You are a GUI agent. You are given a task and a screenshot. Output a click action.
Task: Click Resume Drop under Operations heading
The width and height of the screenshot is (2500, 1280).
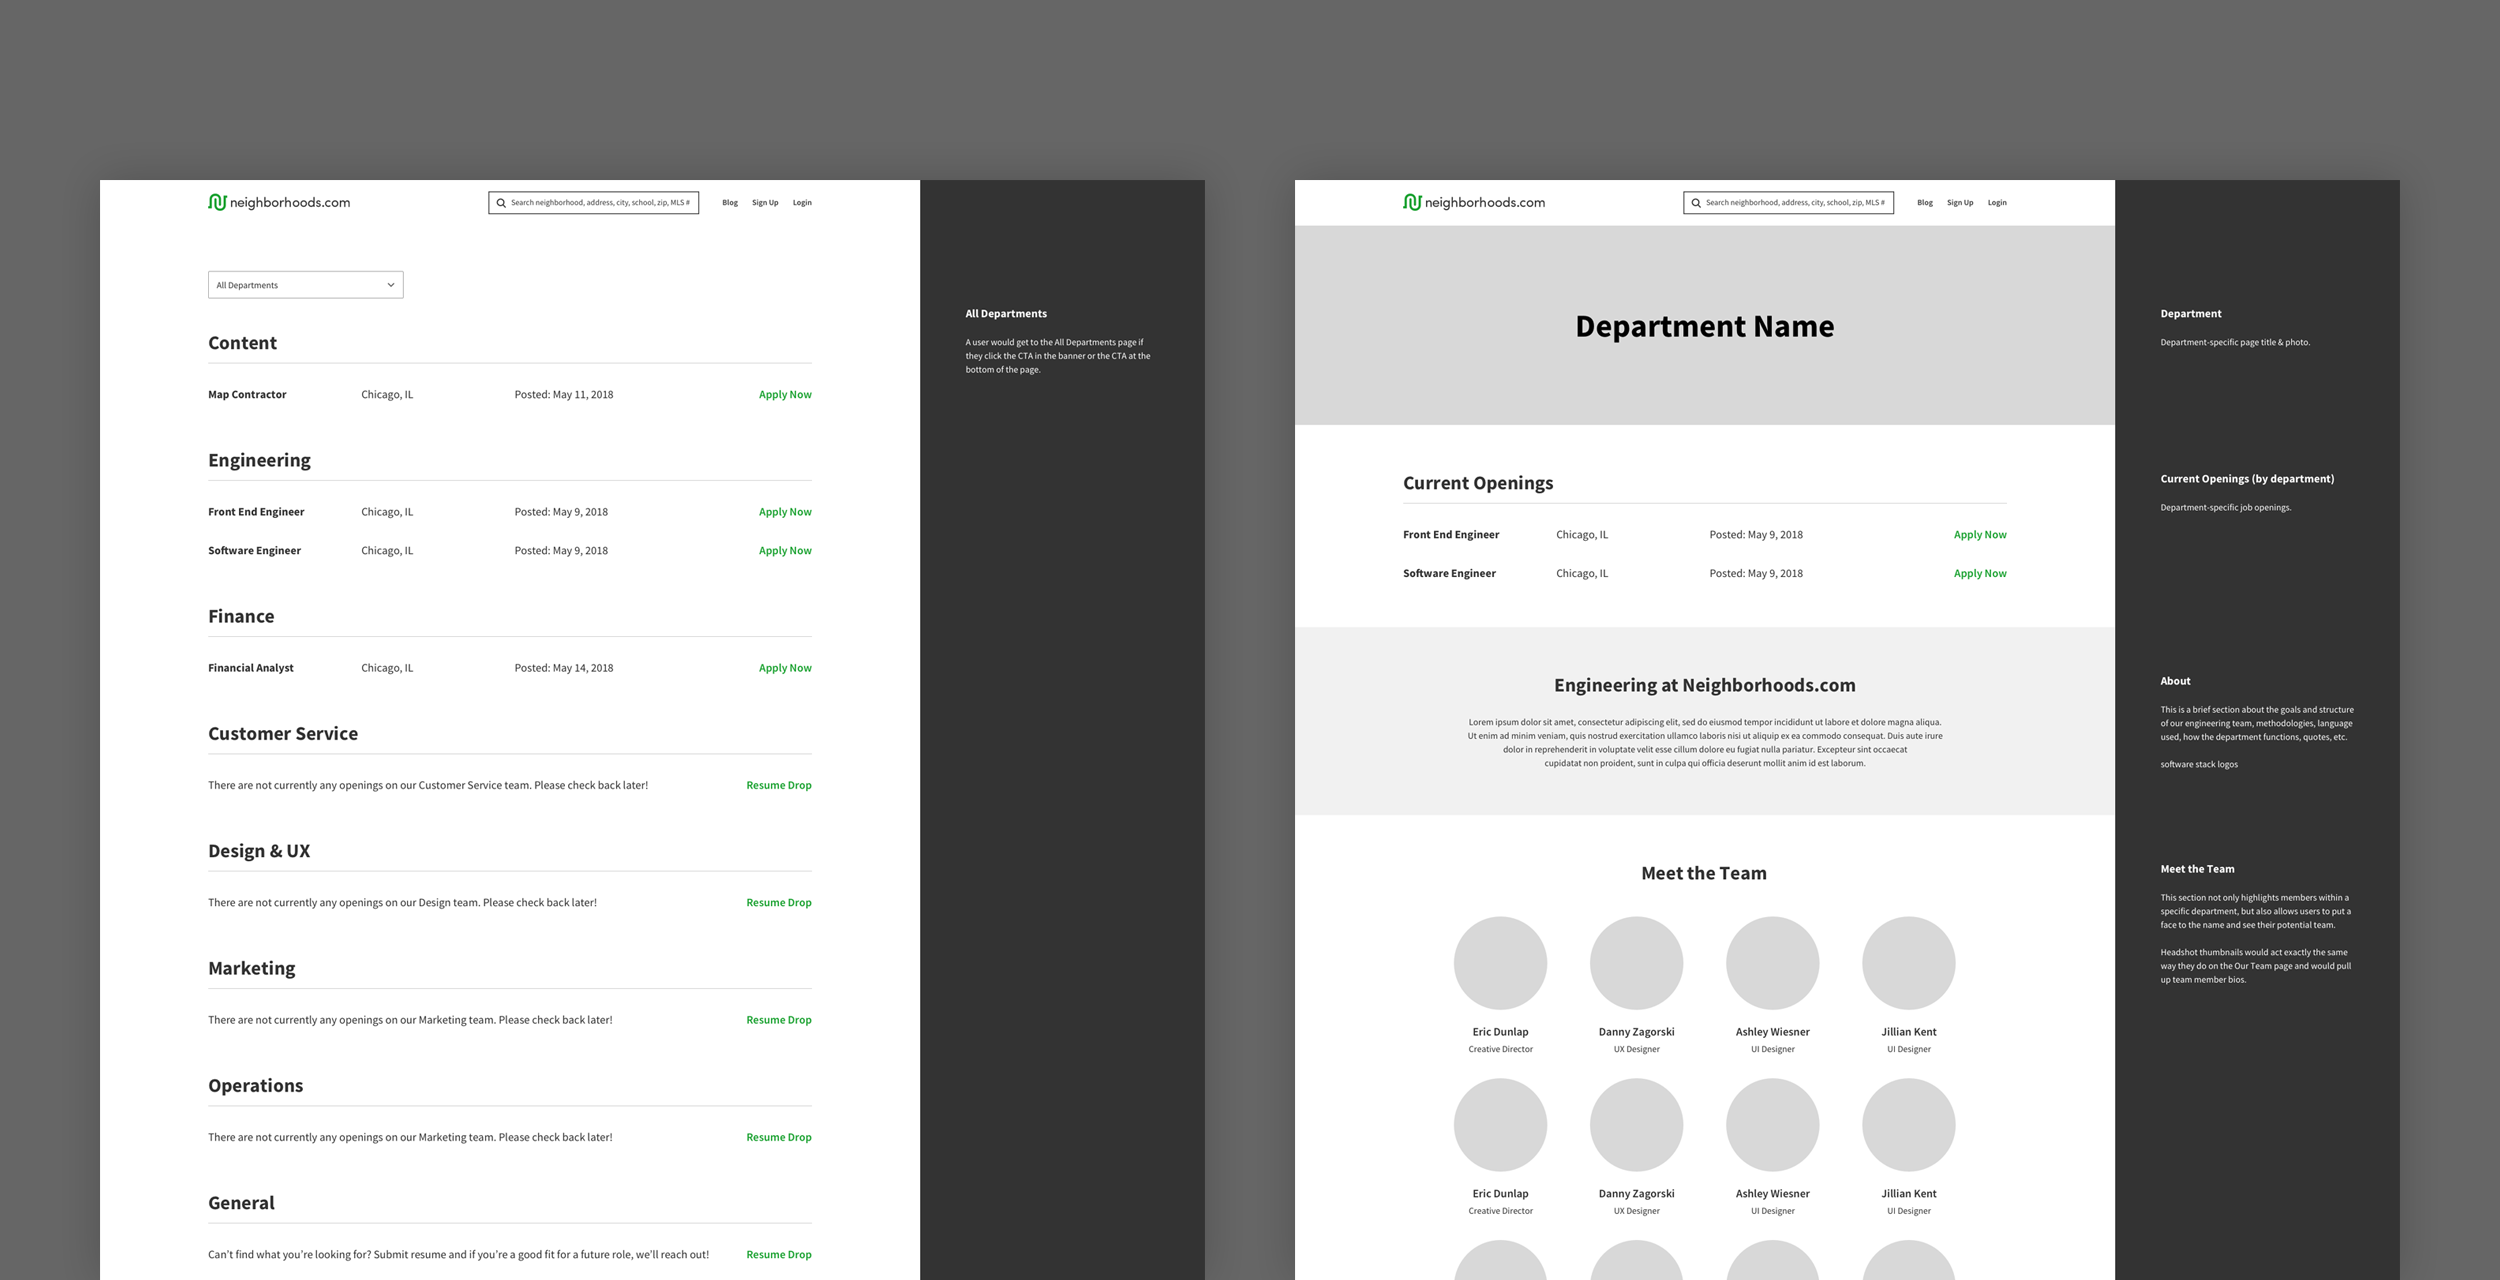coord(779,1137)
